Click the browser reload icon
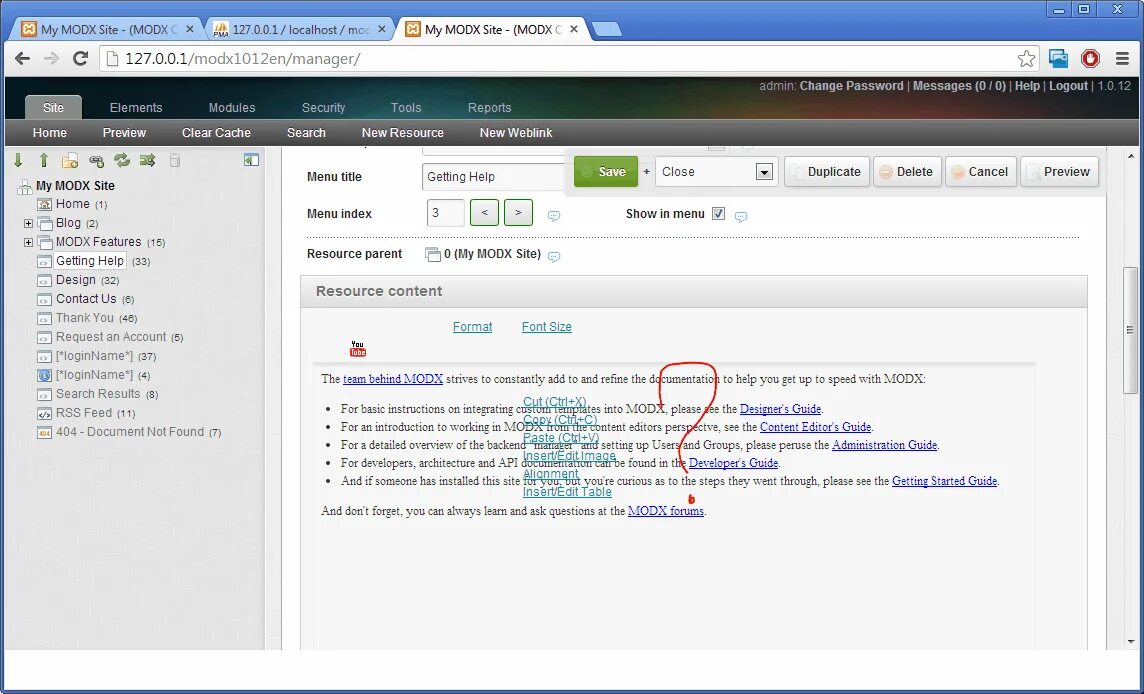The width and height of the screenshot is (1144, 694). (81, 58)
